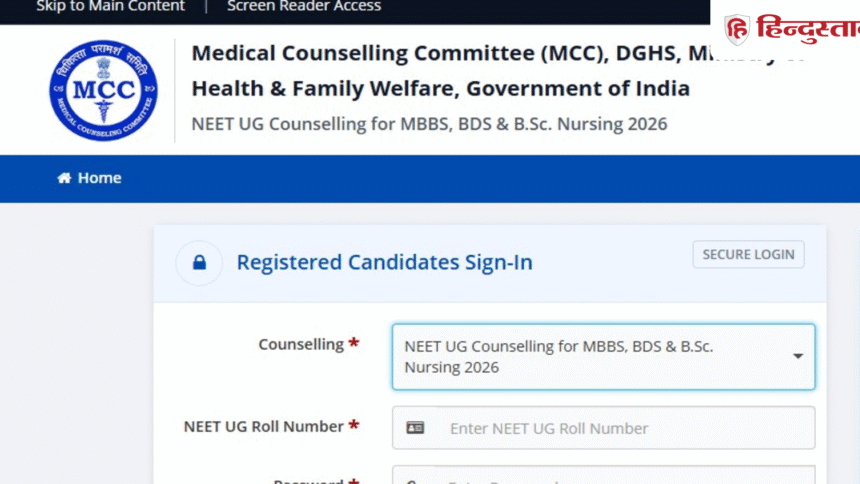Click the lock icon beside Sign-In heading
The height and width of the screenshot is (484, 860).
click(199, 263)
